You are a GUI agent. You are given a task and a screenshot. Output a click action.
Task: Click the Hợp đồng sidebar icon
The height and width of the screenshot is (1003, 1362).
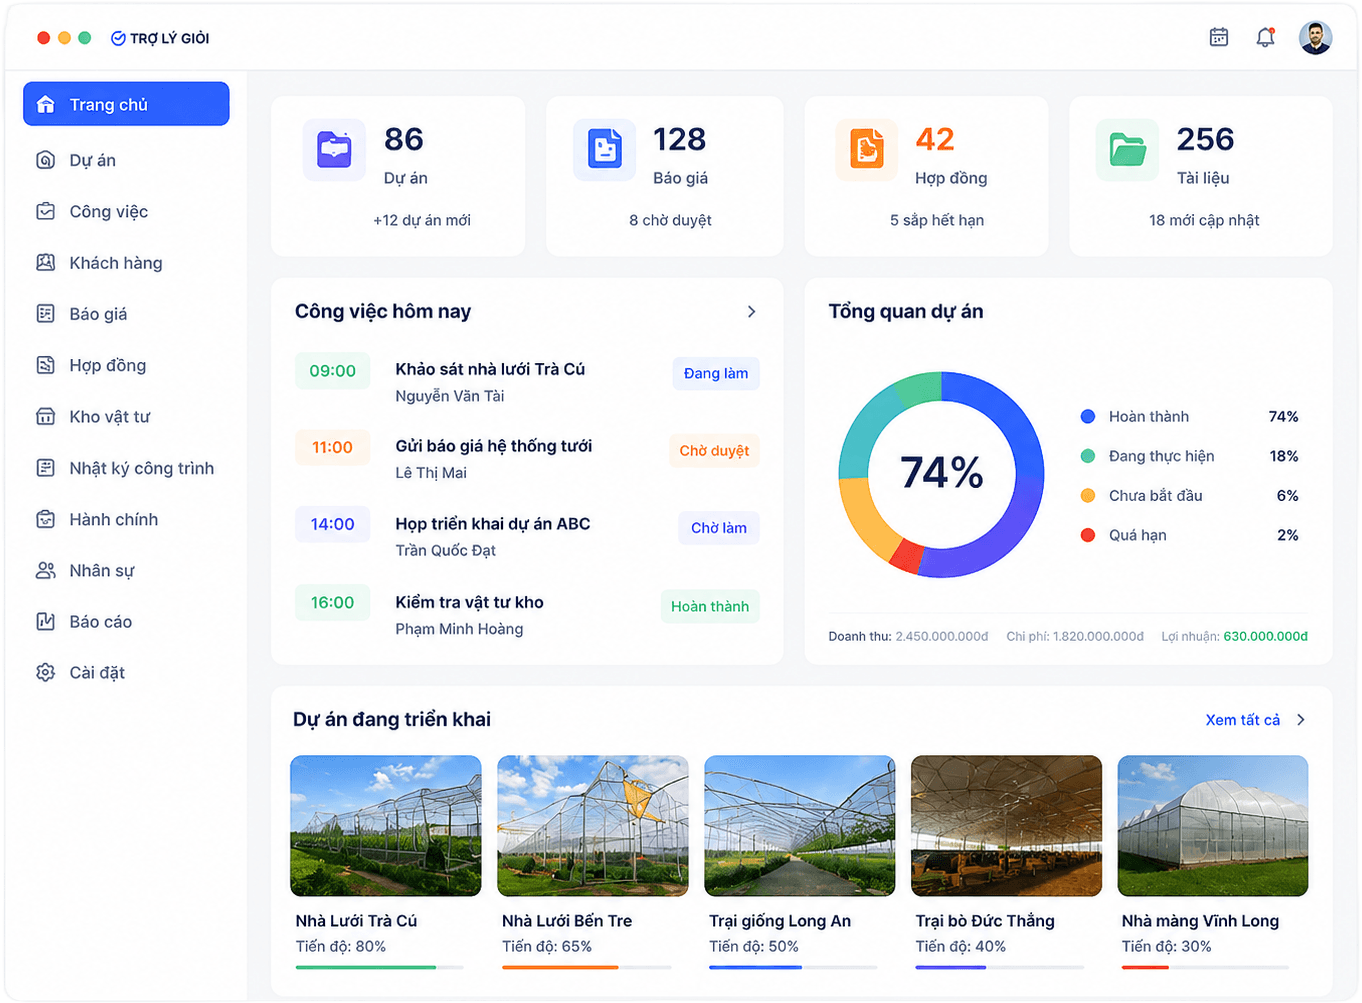point(46,365)
